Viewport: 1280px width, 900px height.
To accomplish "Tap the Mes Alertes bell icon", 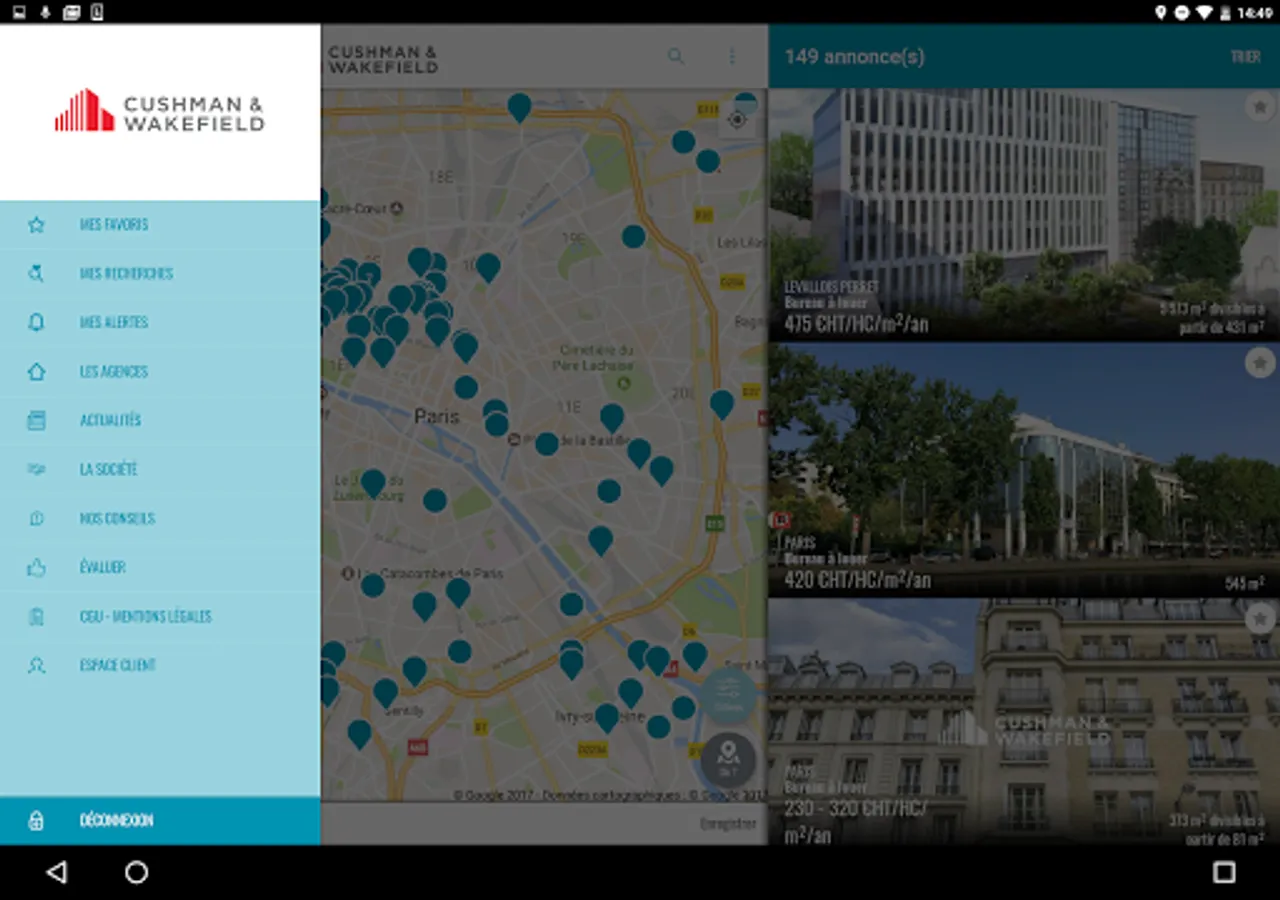I will click(x=36, y=322).
